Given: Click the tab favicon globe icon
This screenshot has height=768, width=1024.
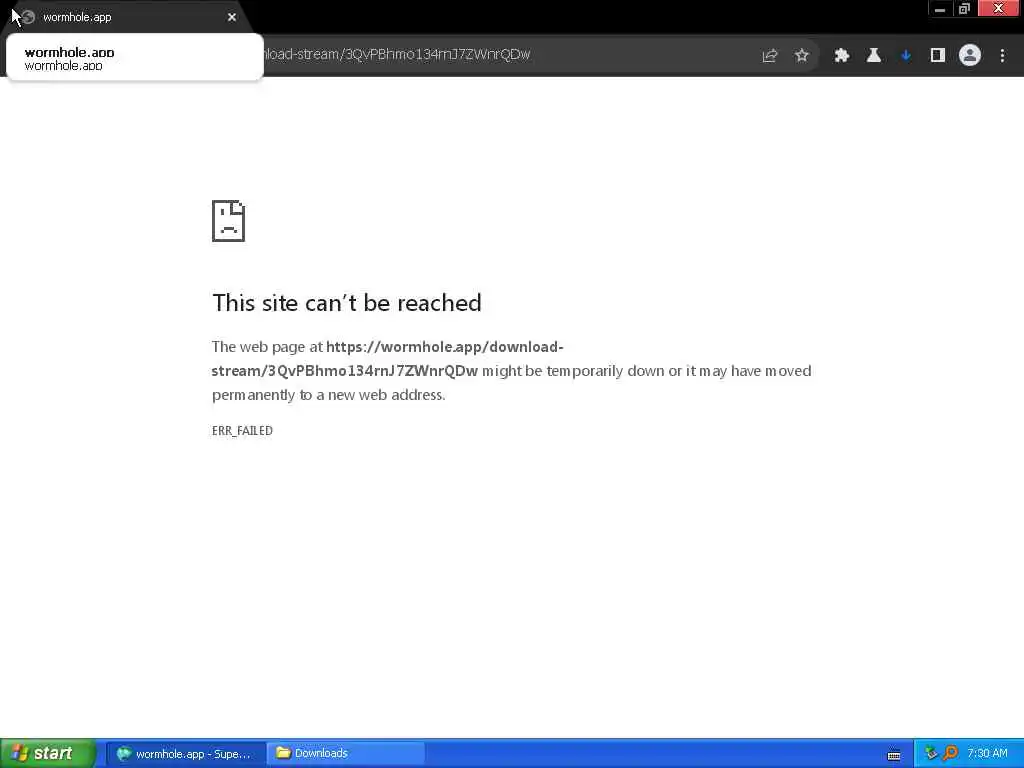Looking at the screenshot, I should [x=27, y=17].
